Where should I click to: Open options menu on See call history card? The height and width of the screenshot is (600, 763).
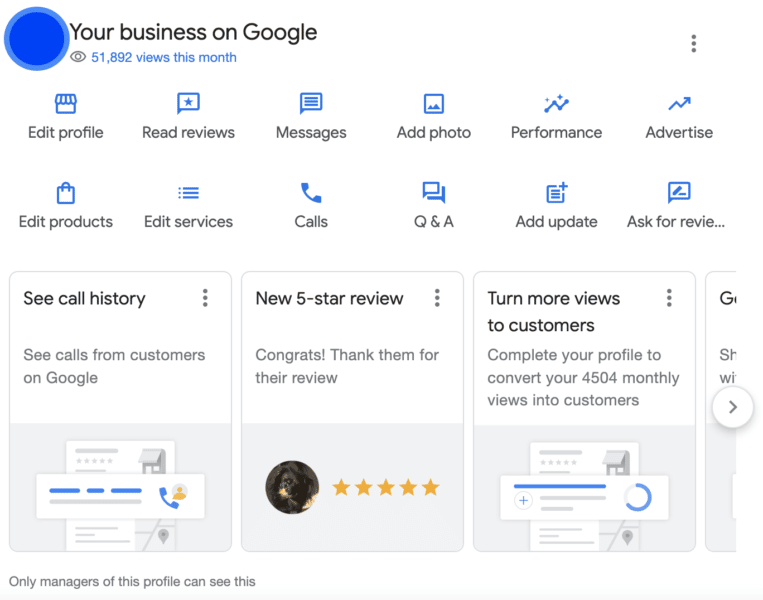(205, 298)
